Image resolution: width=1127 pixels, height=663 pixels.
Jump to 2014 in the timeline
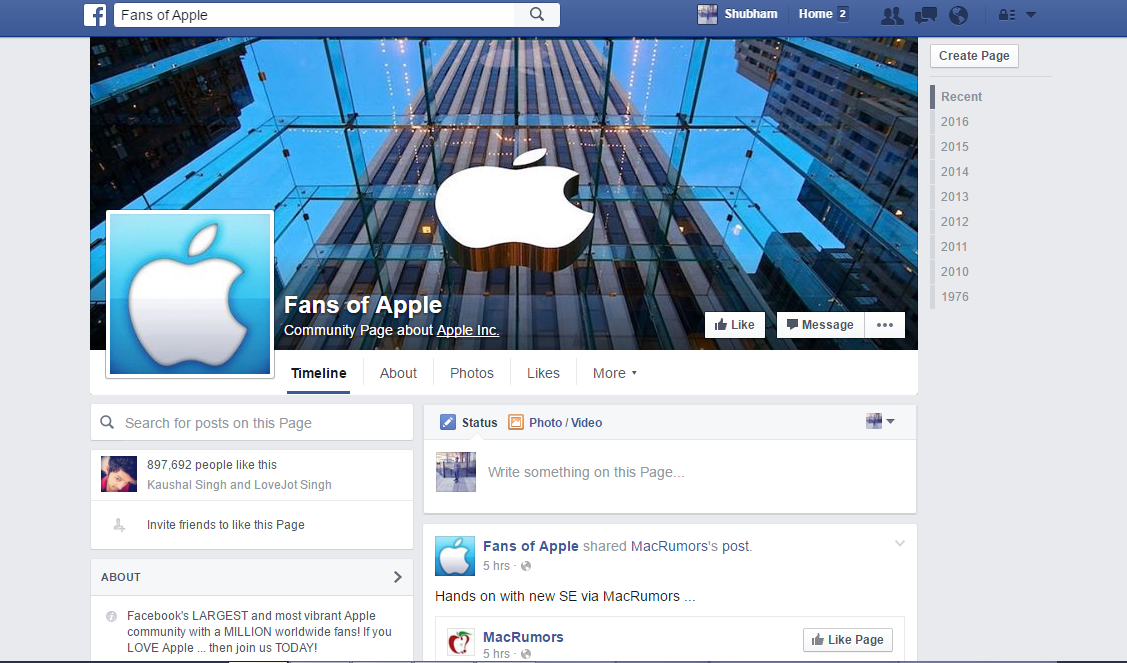pyautogui.click(x=954, y=172)
